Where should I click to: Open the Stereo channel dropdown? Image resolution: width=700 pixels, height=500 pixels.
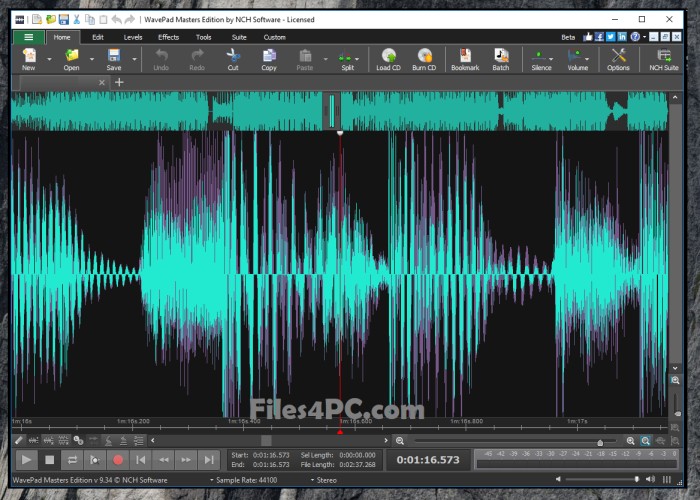pyautogui.click(x=323, y=480)
